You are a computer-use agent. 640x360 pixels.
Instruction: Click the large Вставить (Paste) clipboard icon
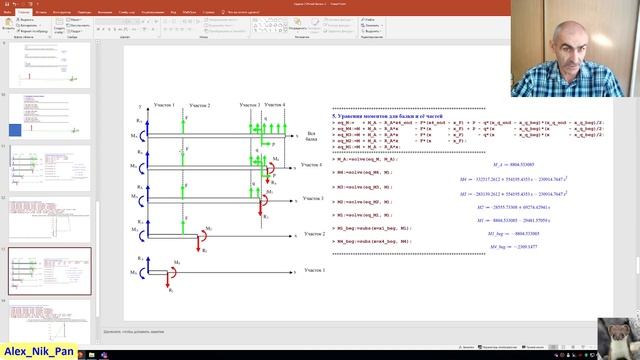(x=8, y=23)
